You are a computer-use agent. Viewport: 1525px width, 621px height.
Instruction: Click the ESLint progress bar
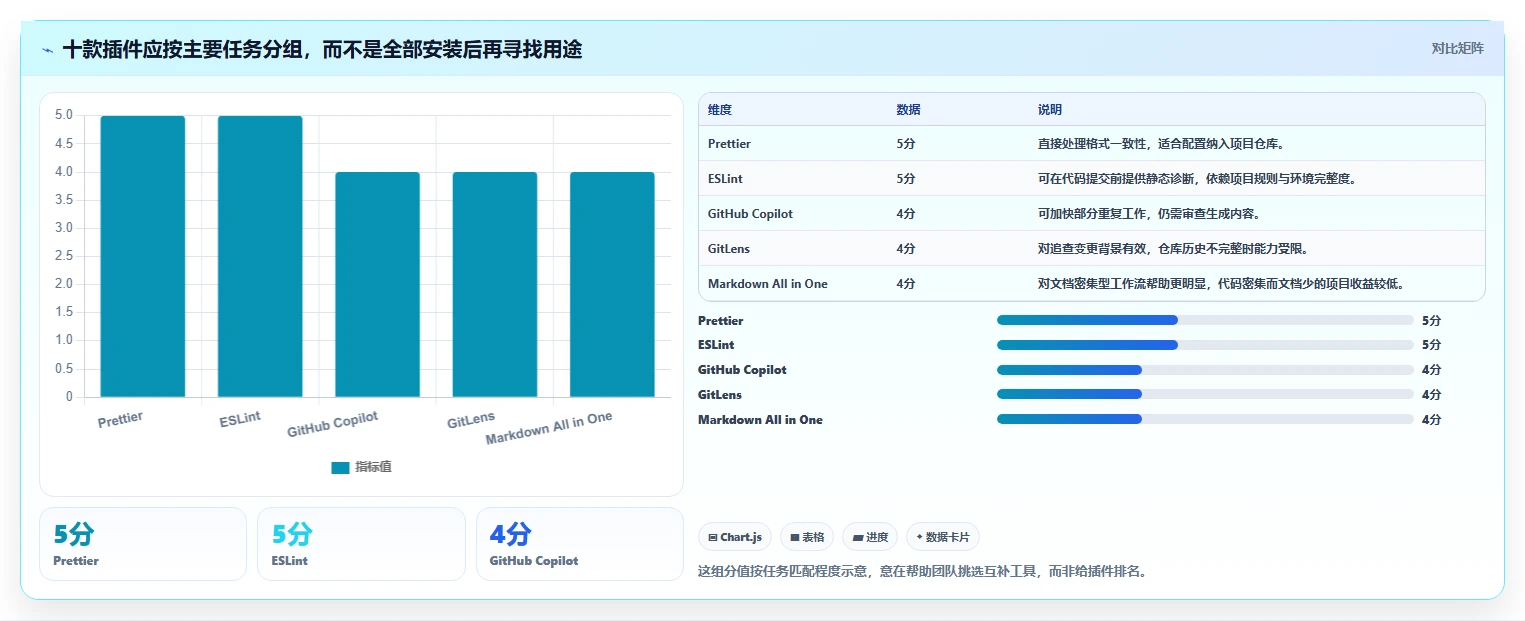tap(1205, 345)
